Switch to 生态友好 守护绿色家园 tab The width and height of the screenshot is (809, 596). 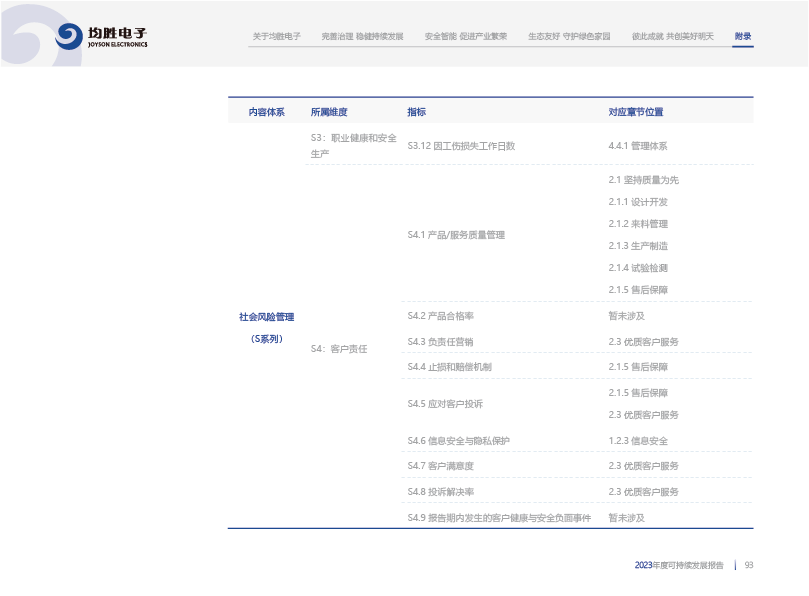(569, 36)
